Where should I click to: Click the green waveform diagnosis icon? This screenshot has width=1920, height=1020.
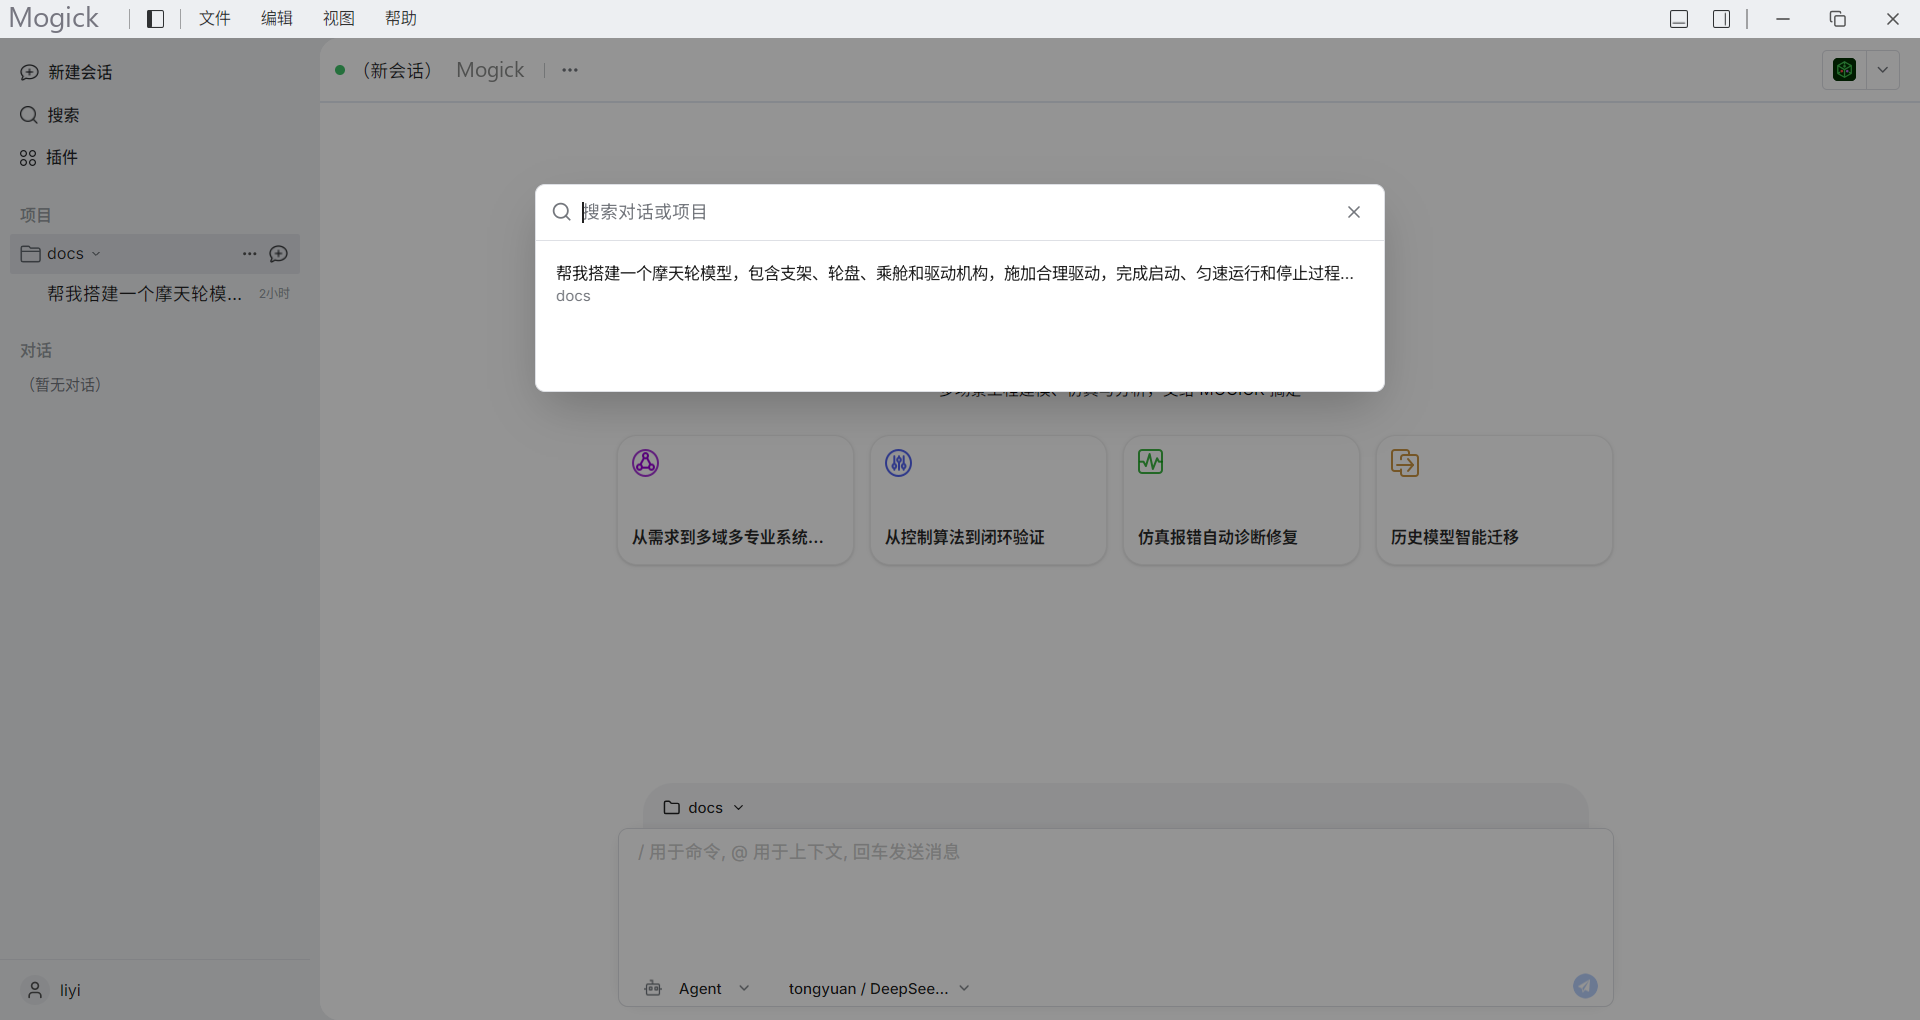[x=1151, y=462]
